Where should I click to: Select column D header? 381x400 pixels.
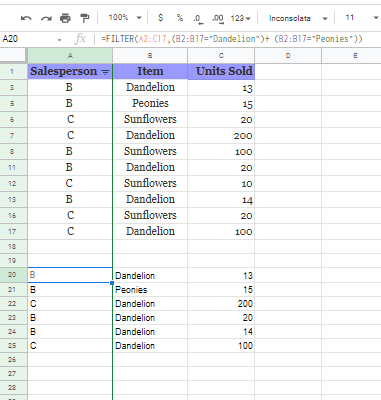click(x=288, y=56)
